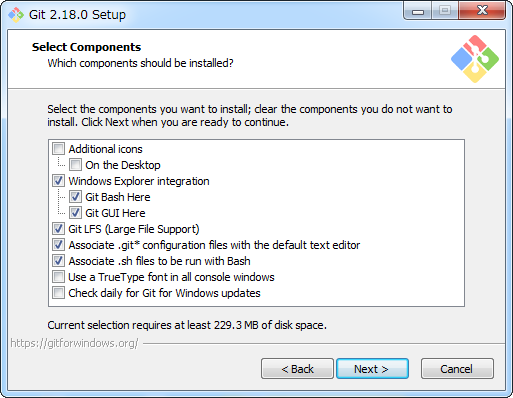Check the On the Desktop option
Viewport: 513px width, 398px height.
click(x=75, y=165)
